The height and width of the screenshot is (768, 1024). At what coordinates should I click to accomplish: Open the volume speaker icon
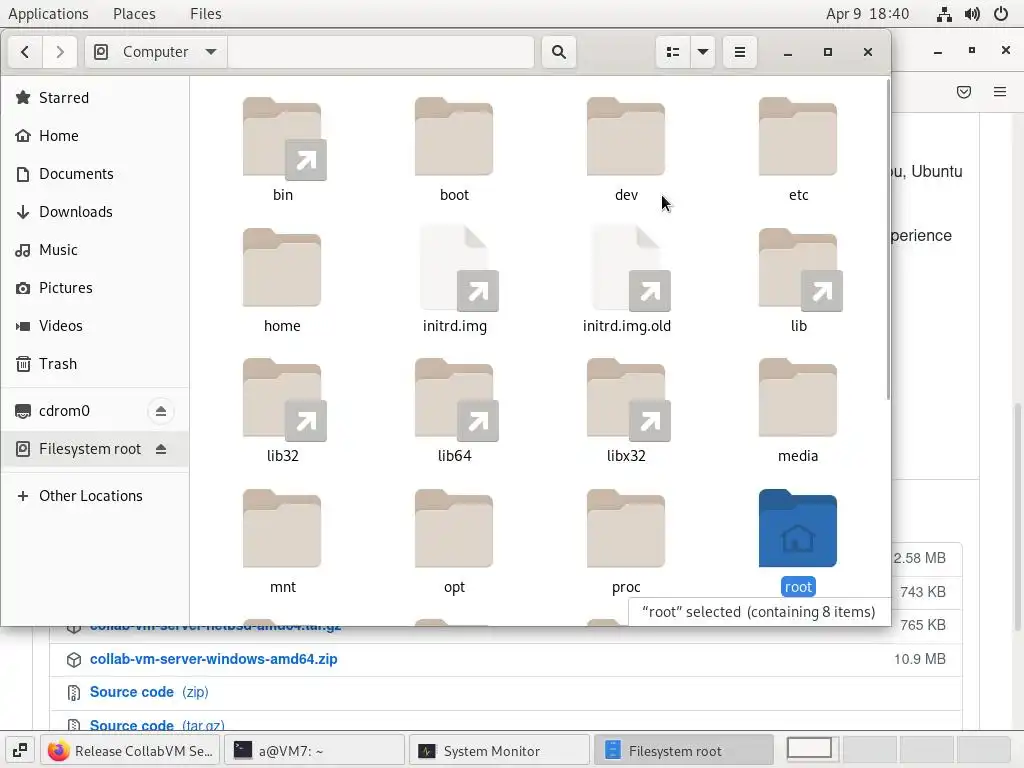pos(972,14)
